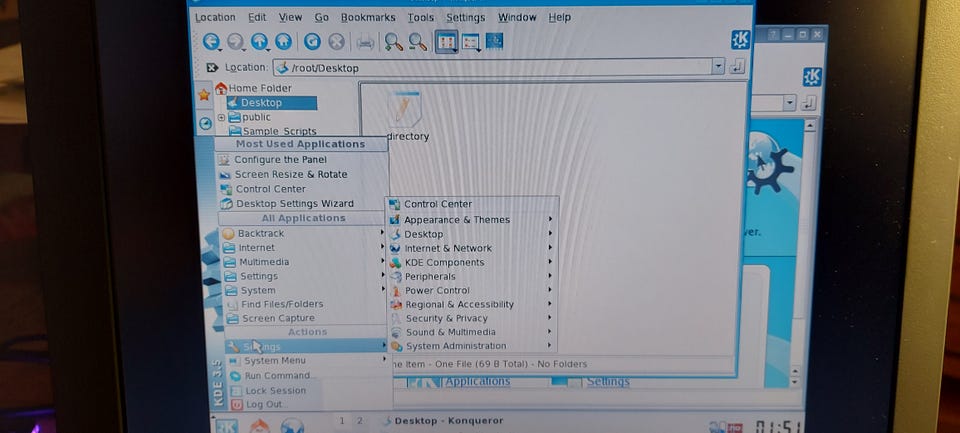Click the Control Center icon in submenu

point(394,204)
